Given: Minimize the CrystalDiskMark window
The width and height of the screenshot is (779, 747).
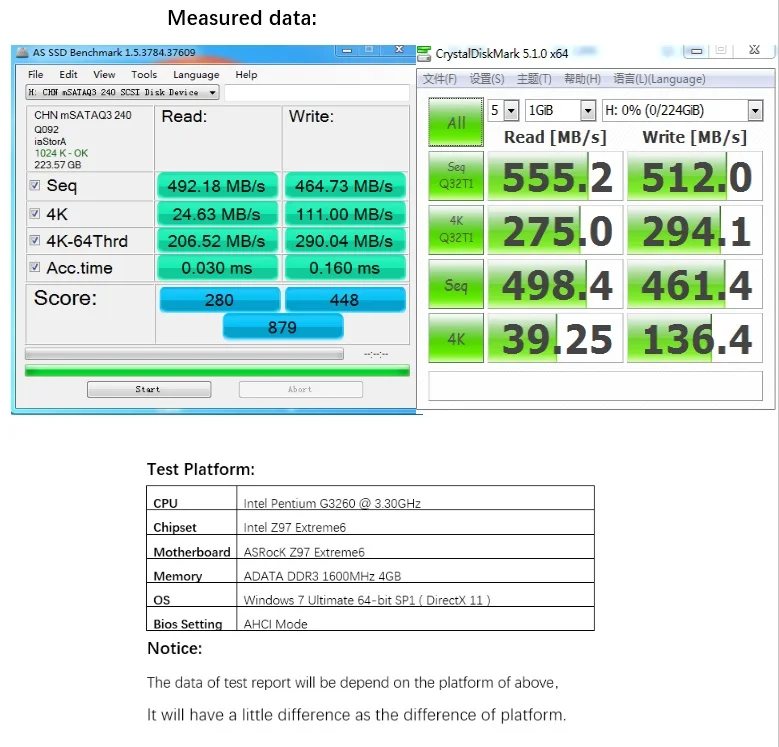Looking at the screenshot, I should [x=697, y=51].
